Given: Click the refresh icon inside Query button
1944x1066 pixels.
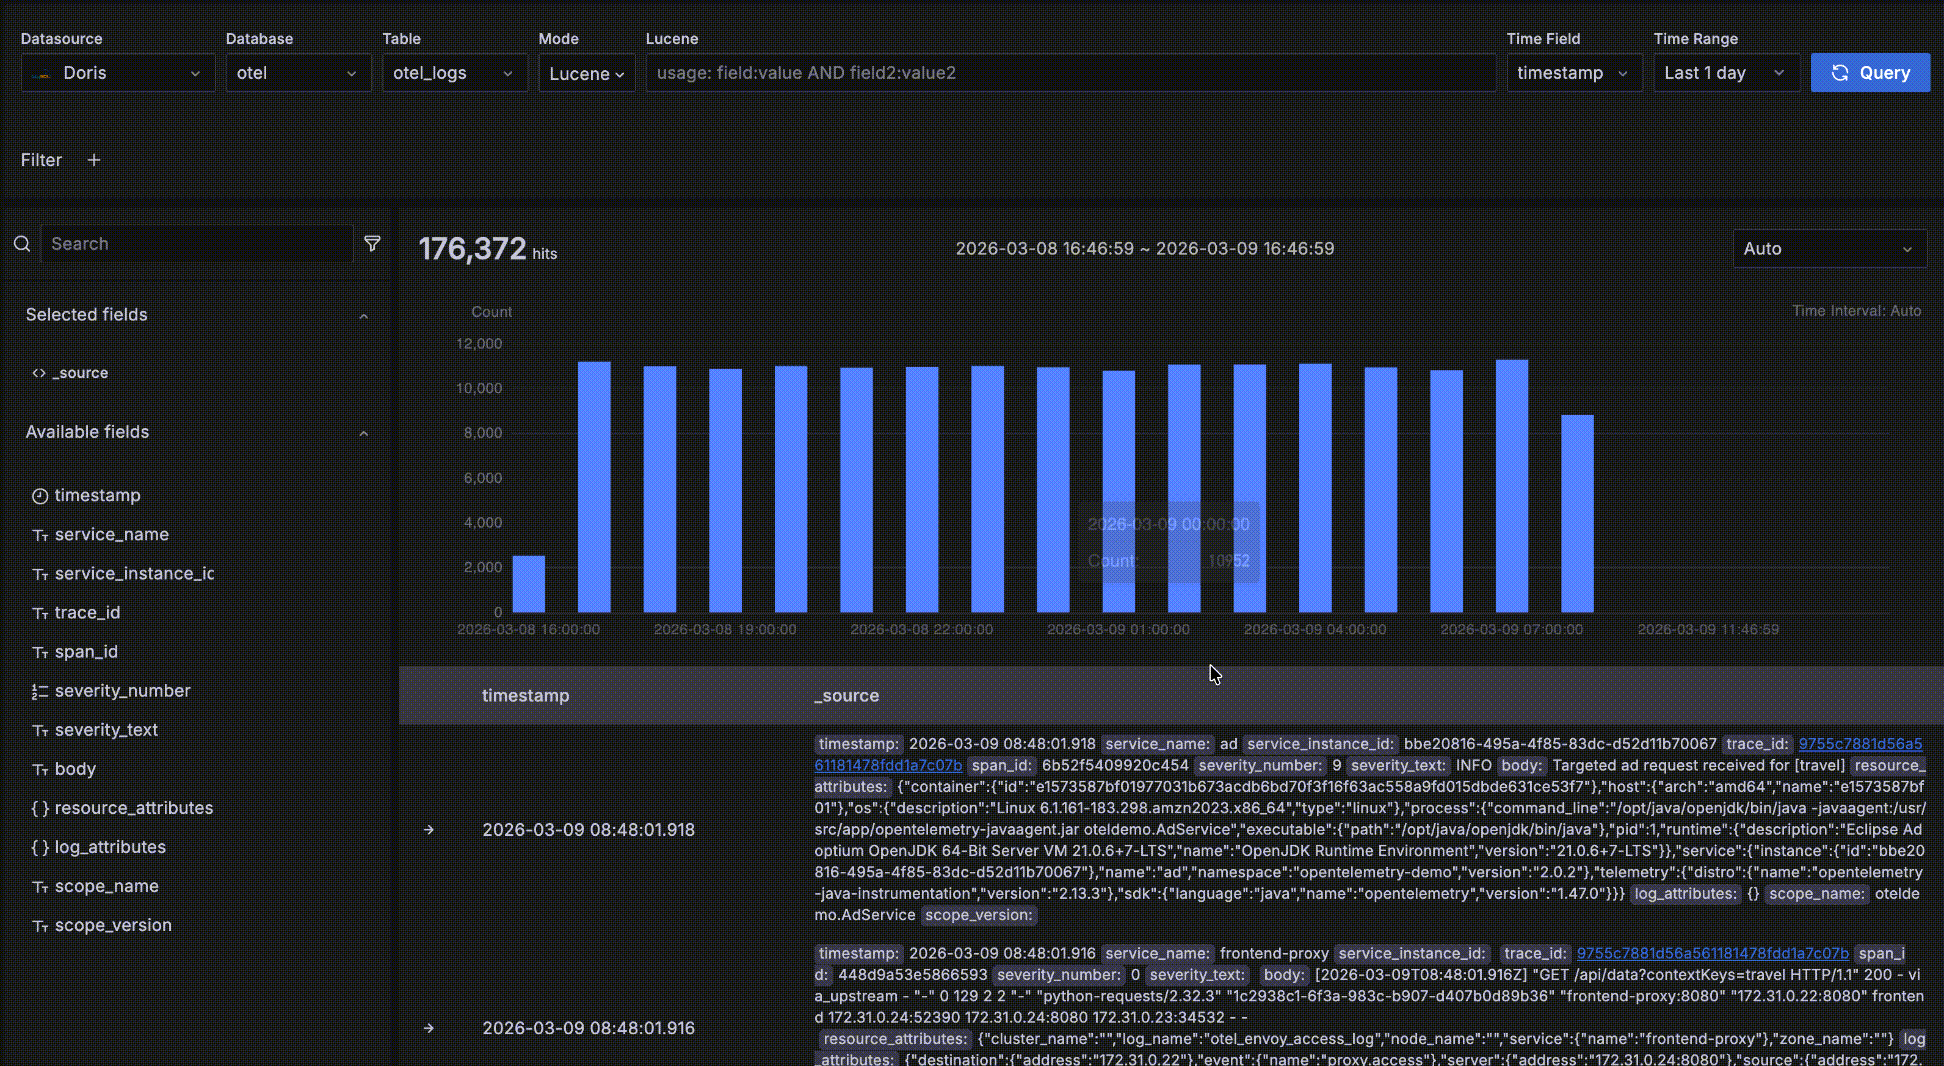Looking at the screenshot, I should click(x=1840, y=73).
